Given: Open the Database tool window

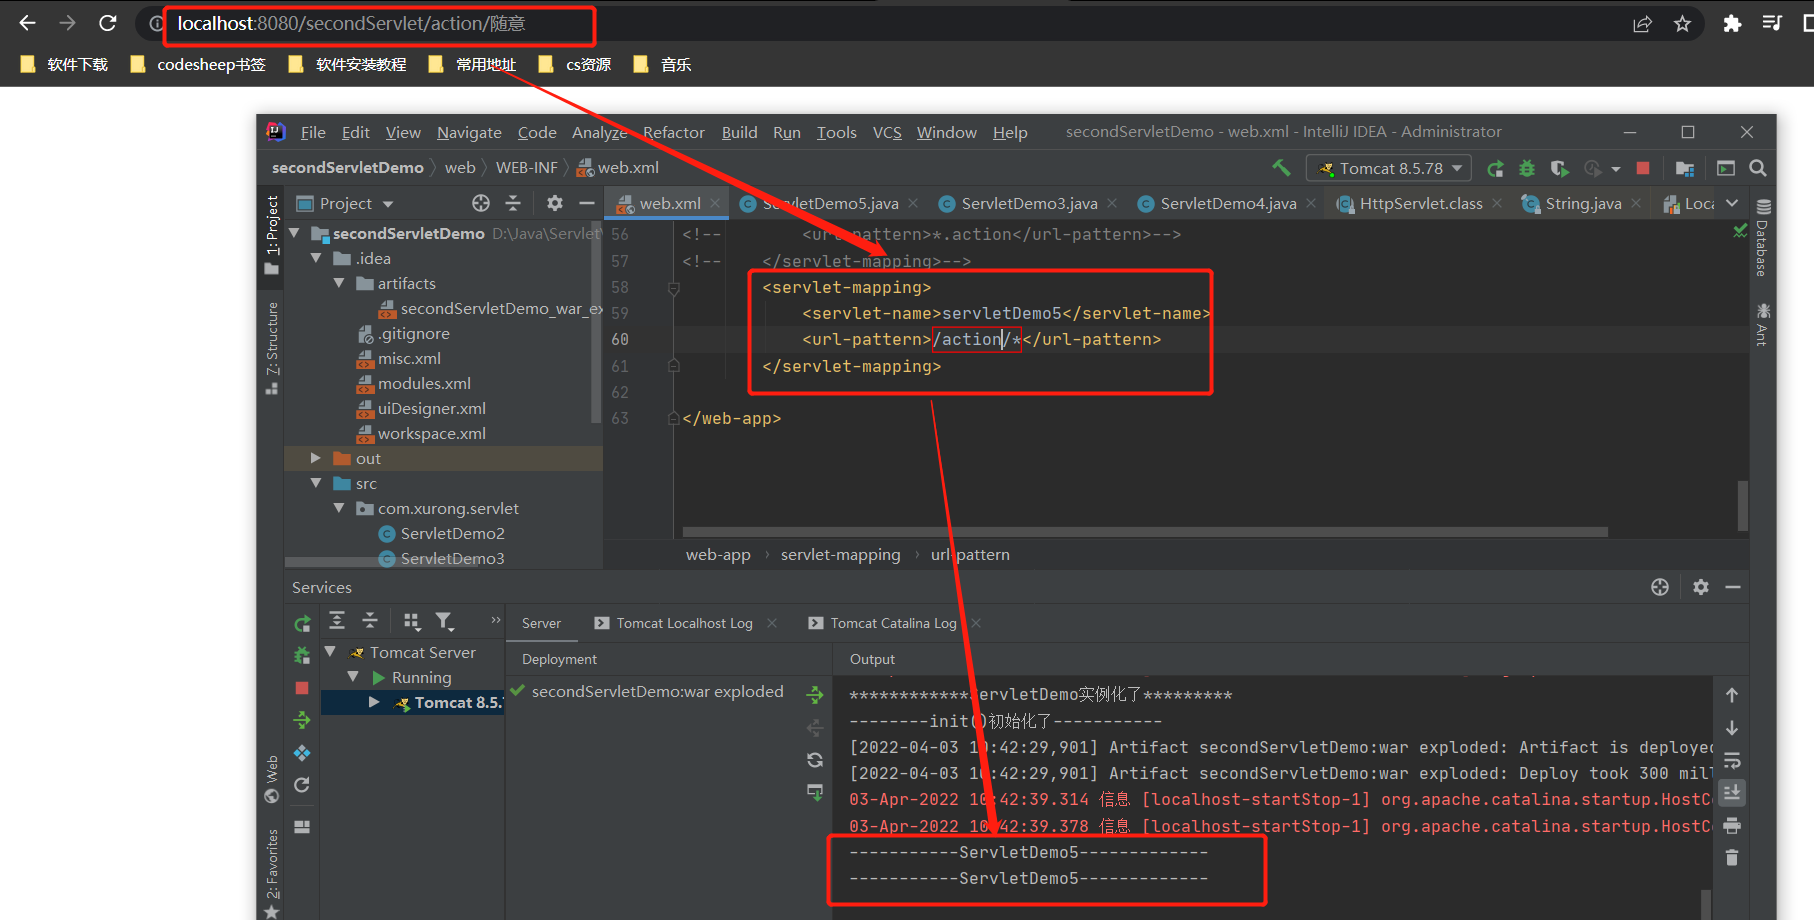Looking at the screenshot, I should (x=1763, y=238).
